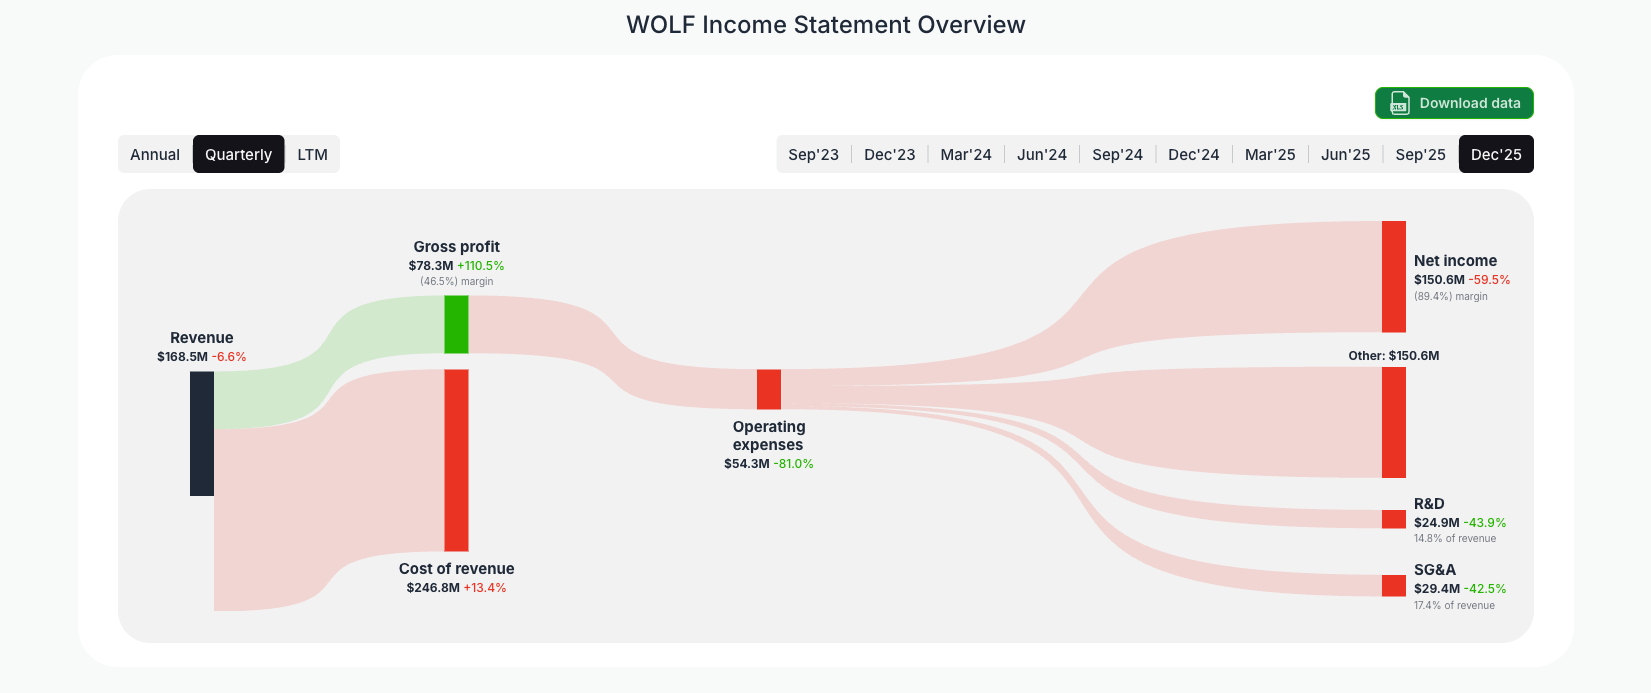Viewport: 1651px width, 693px height.
Task: Select the Dec'23 quarter tab
Action: click(889, 154)
